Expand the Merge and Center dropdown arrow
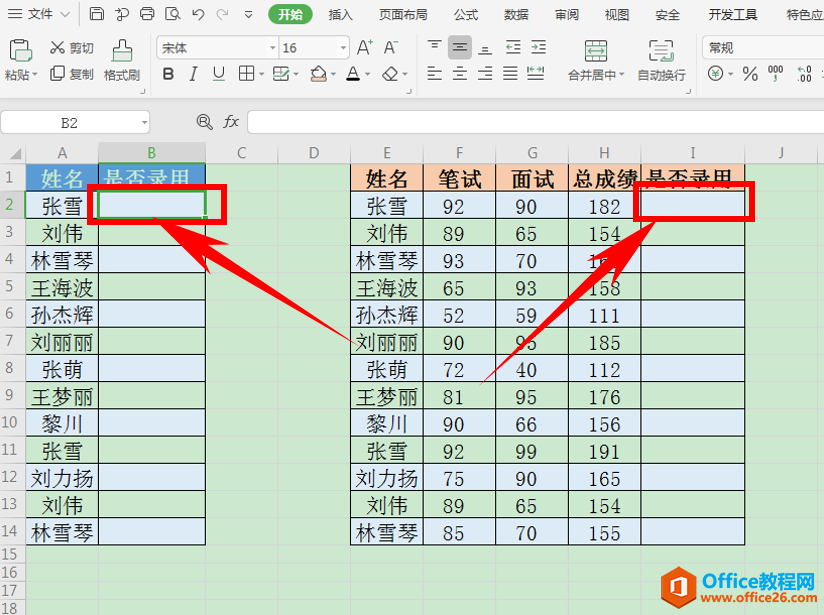The height and width of the screenshot is (615, 824). [x=622, y=75]
